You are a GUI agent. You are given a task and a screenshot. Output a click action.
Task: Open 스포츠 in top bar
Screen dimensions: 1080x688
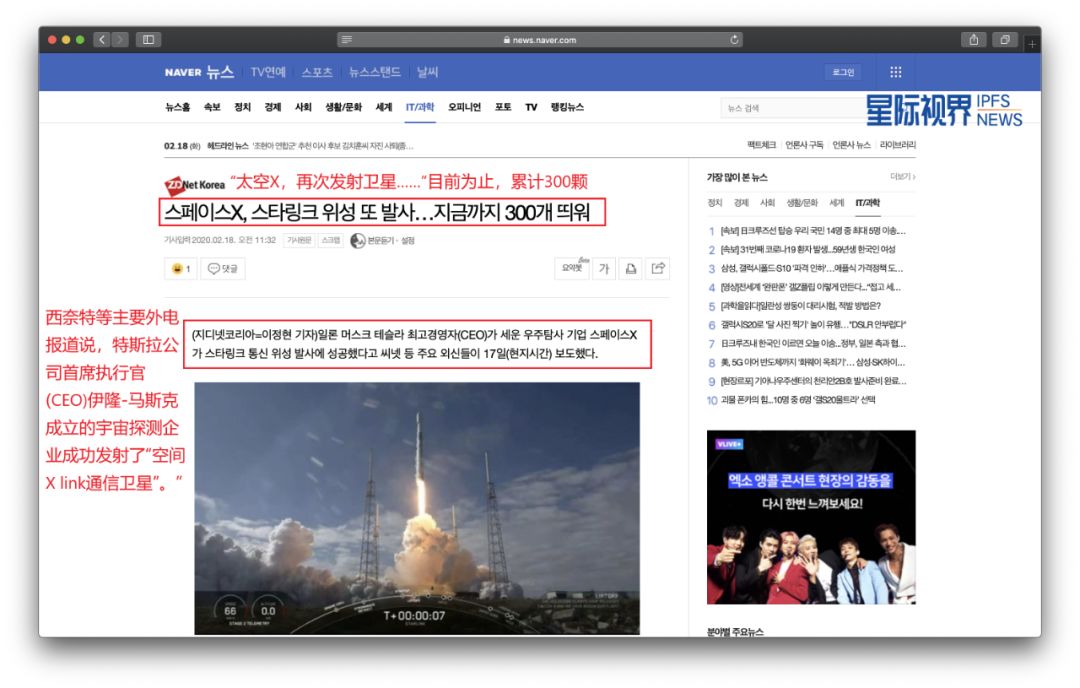pyautogui.click(x=317, y=72)
